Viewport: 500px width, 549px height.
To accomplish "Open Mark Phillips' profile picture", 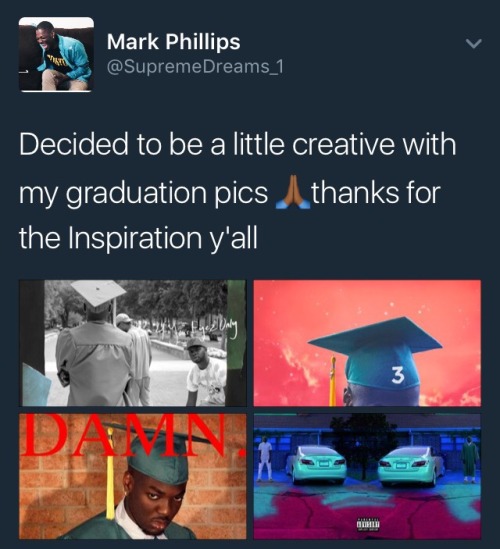I will coord(56,54).
